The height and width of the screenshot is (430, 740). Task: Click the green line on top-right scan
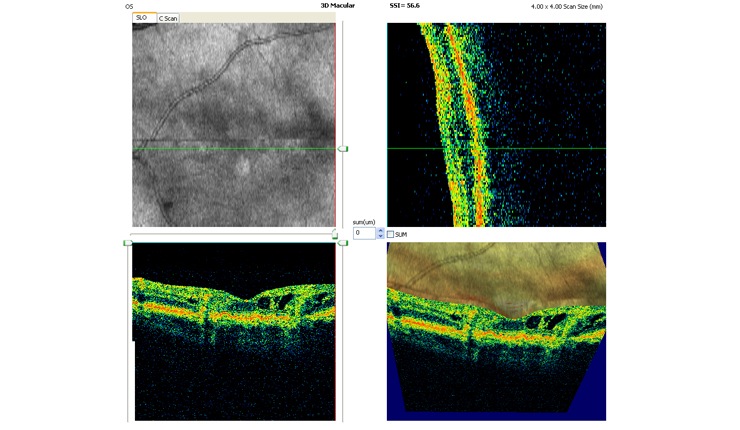click(x=540, y=148)
